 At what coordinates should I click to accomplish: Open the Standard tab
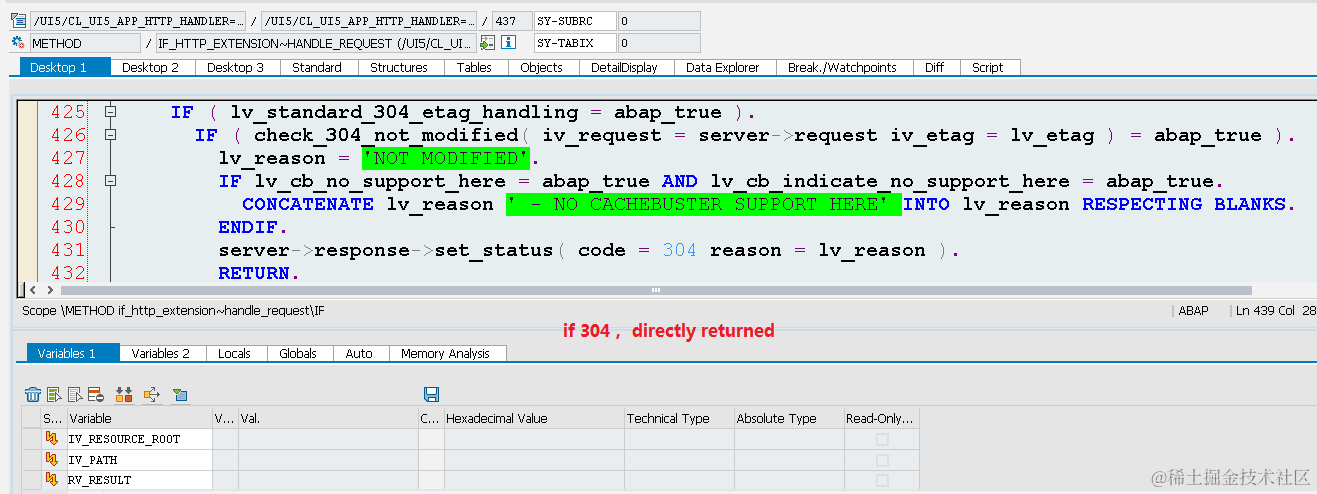pyautogui.click(x=317, y=67)
